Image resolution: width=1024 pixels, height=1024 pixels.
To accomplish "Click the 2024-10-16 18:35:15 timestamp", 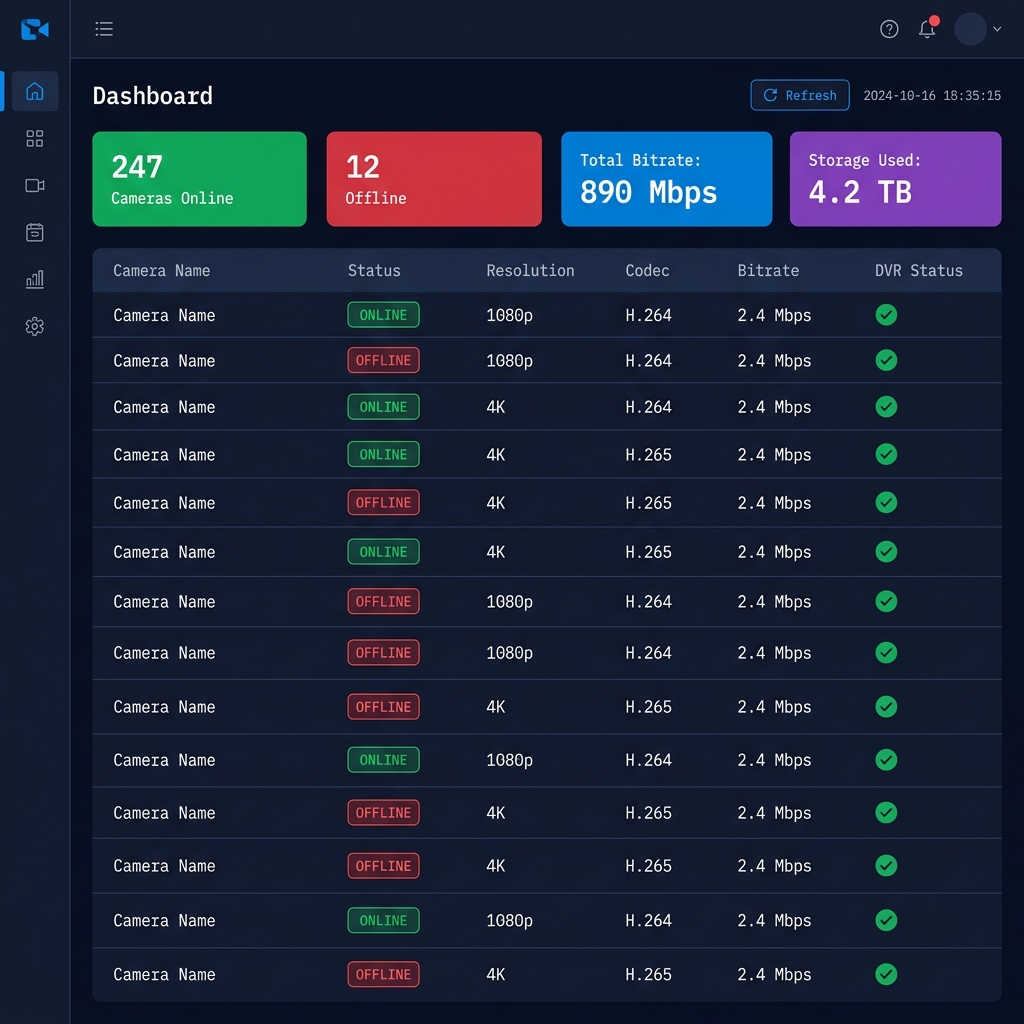I will pyautogui.click(x=932, y=95).
